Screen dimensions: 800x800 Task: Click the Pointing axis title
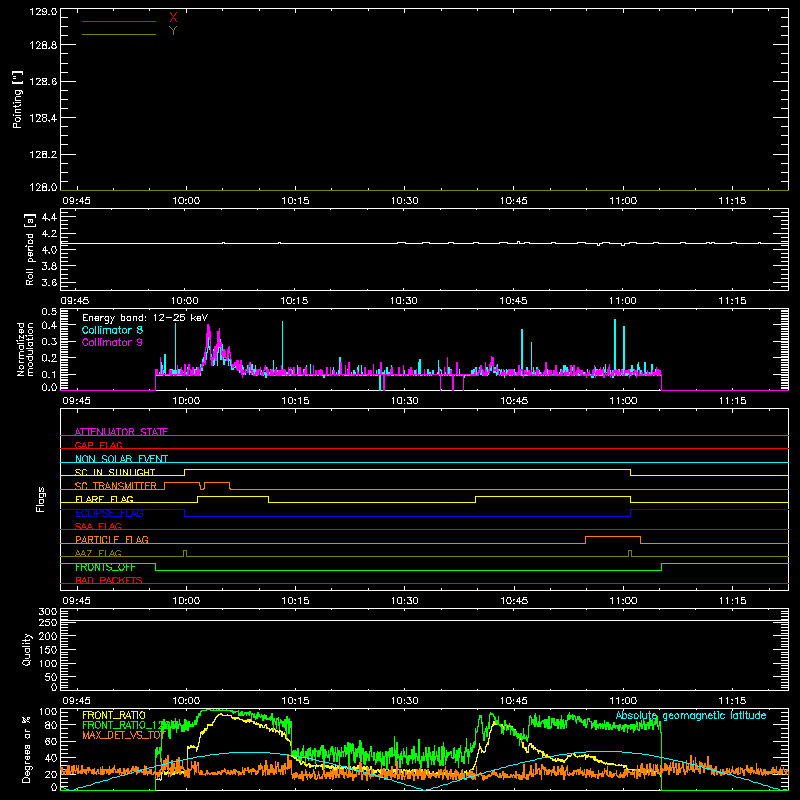click(18, 99)
